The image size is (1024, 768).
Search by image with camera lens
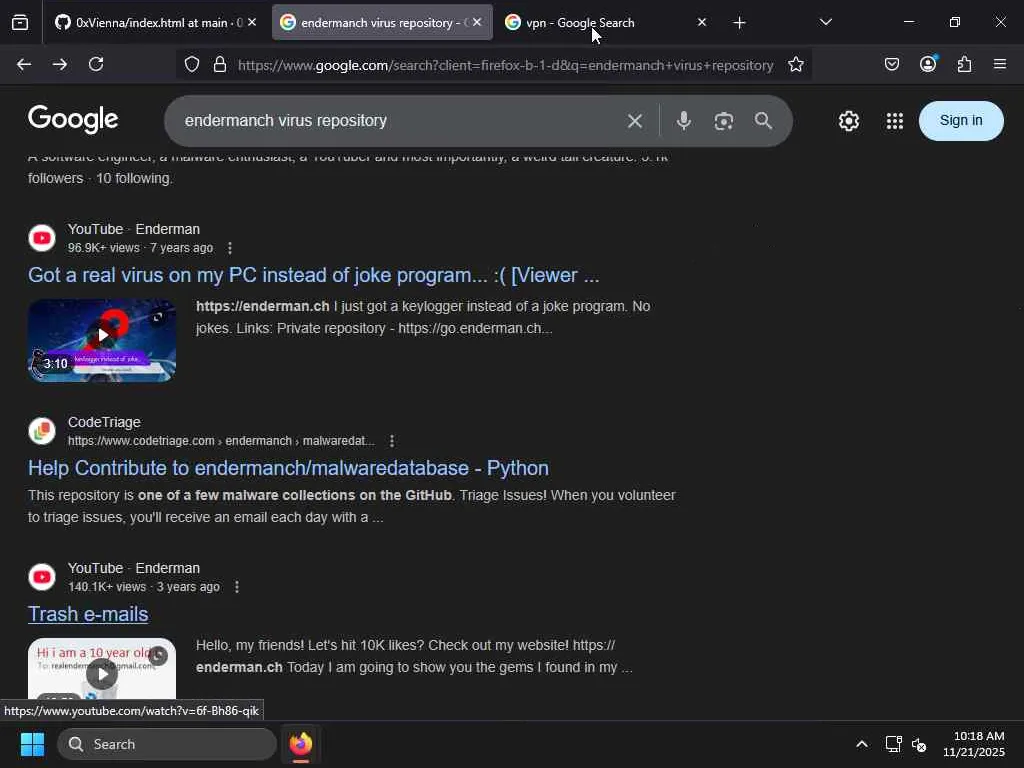[x=724, y=121]
